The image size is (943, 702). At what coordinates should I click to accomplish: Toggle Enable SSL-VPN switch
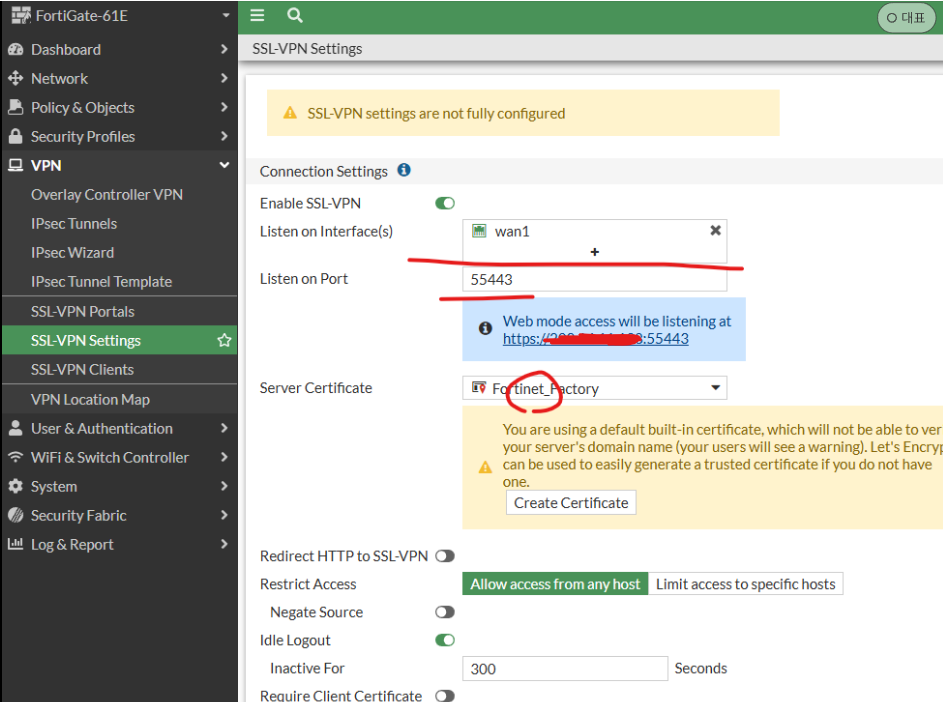coord(445,203)
